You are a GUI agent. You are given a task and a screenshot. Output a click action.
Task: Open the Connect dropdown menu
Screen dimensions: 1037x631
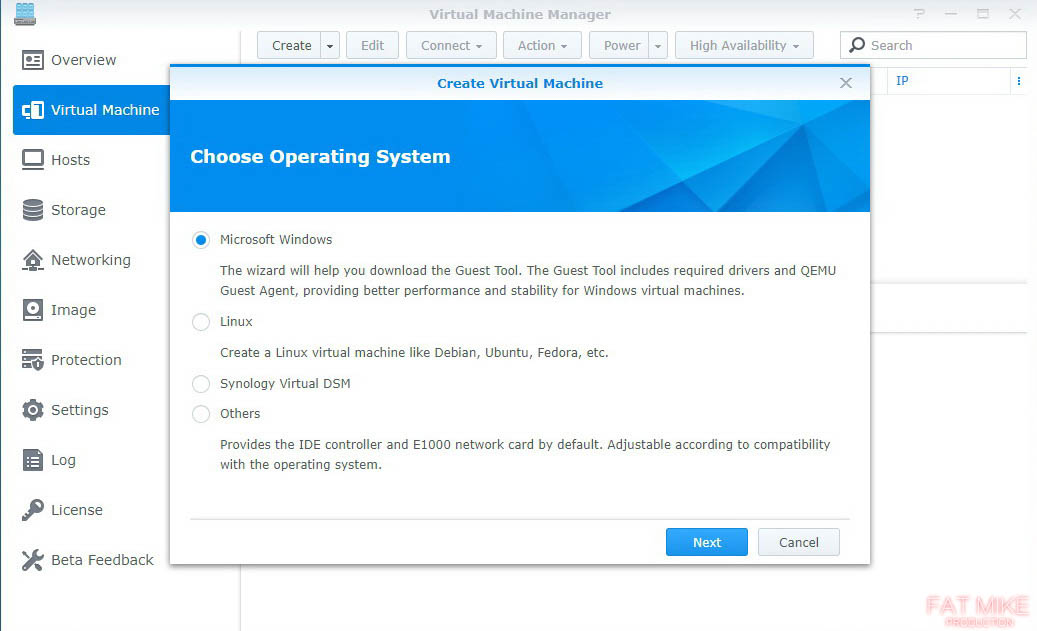coord(451,46)
